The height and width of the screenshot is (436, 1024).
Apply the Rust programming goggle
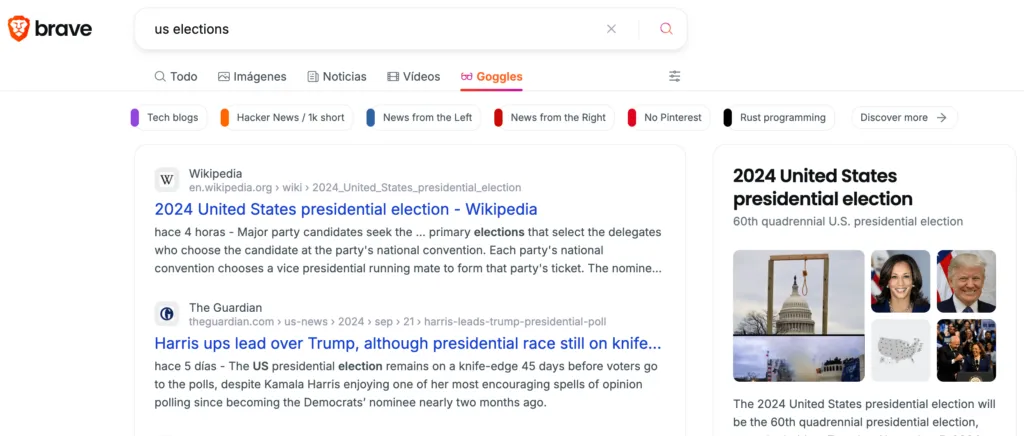779,117
